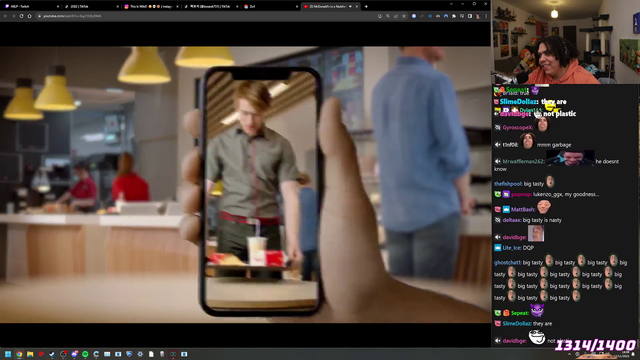Toggle the browser side panel
The width and height of the screenshot is (640, 360).
470,16
